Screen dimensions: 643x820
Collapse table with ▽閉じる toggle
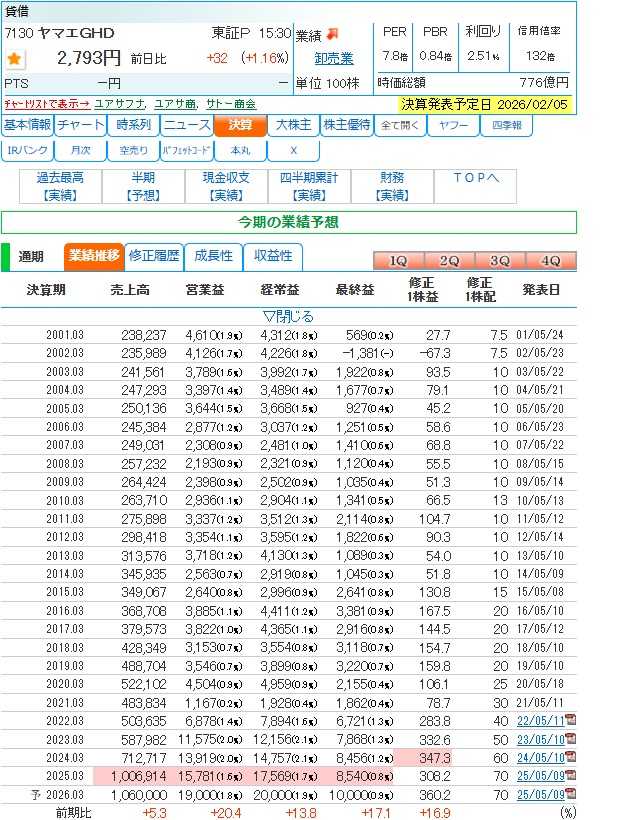pos(287,316)
